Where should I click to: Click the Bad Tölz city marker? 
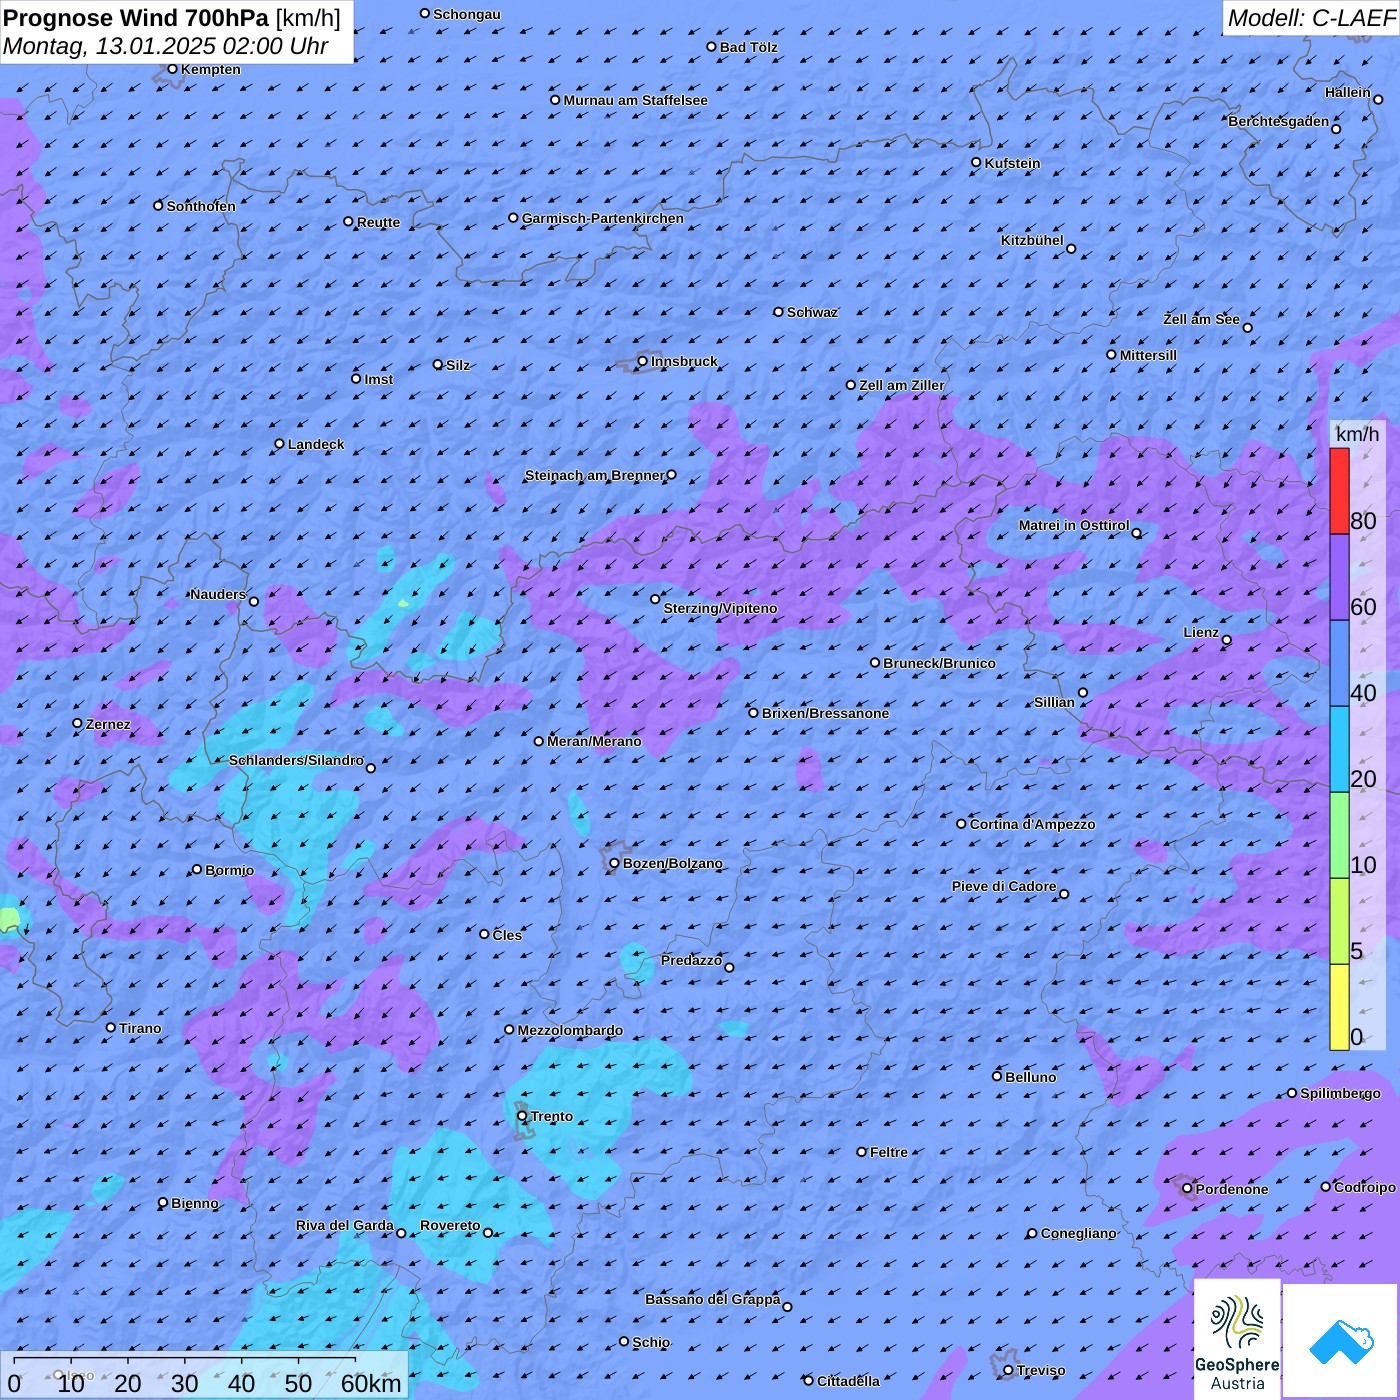click(712, 47)
